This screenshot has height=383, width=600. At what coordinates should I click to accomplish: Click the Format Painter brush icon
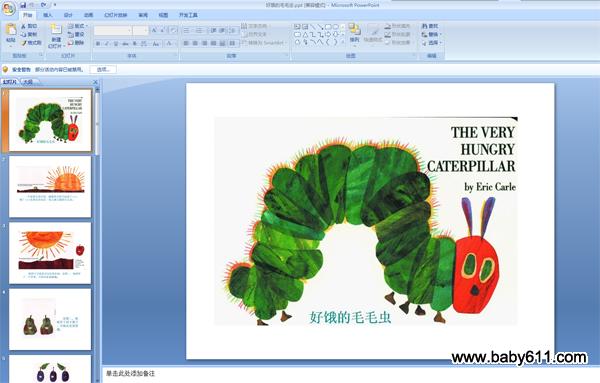coord(24,43)
